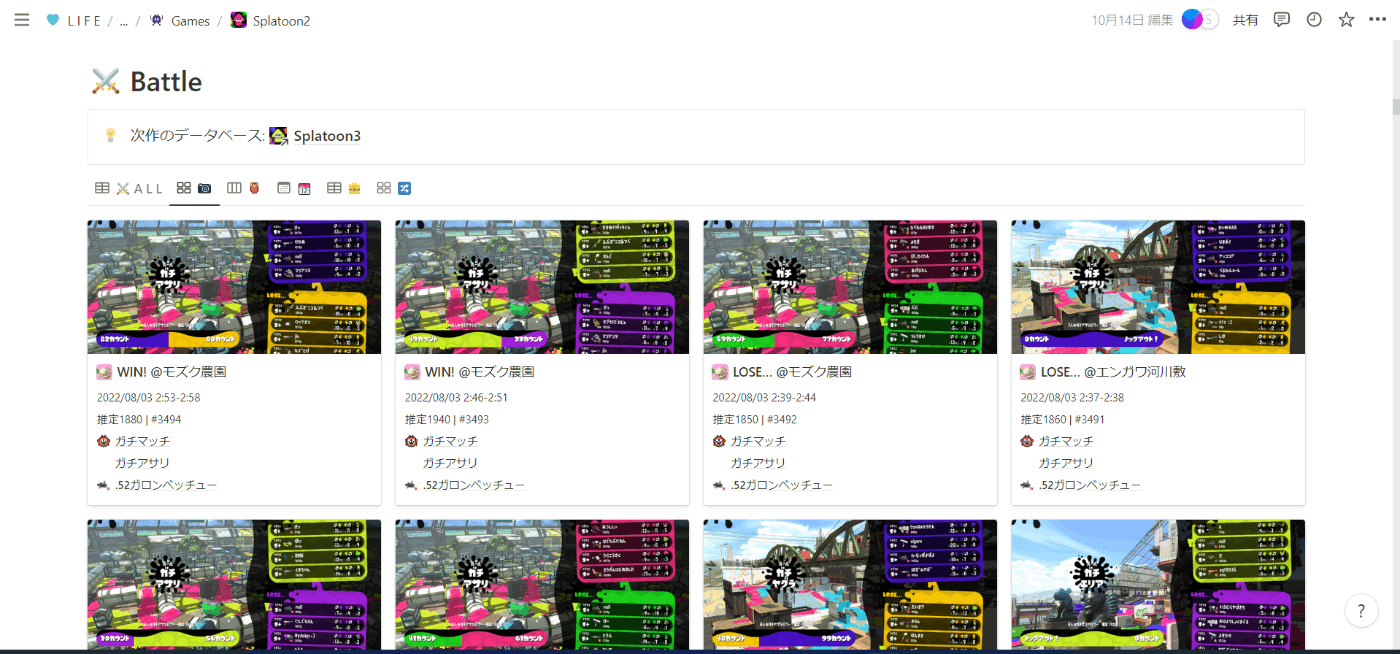Click ガチマッチ relation in card #3494
This screenshot has width=1400, height=654.
(142, 441)
